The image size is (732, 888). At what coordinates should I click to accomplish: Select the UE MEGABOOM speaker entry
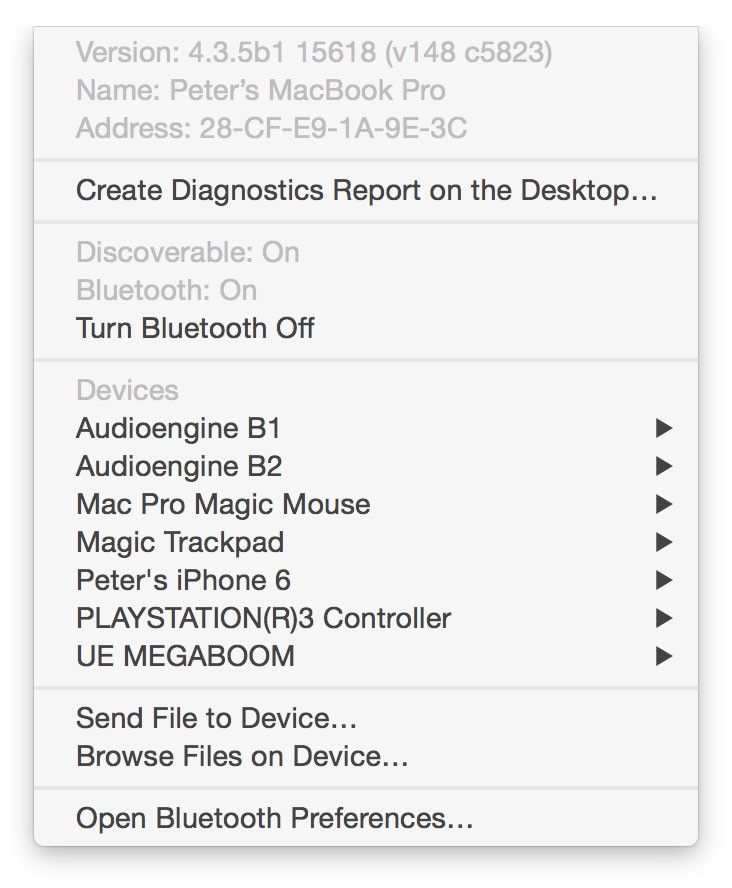click(x=185, y=656)
